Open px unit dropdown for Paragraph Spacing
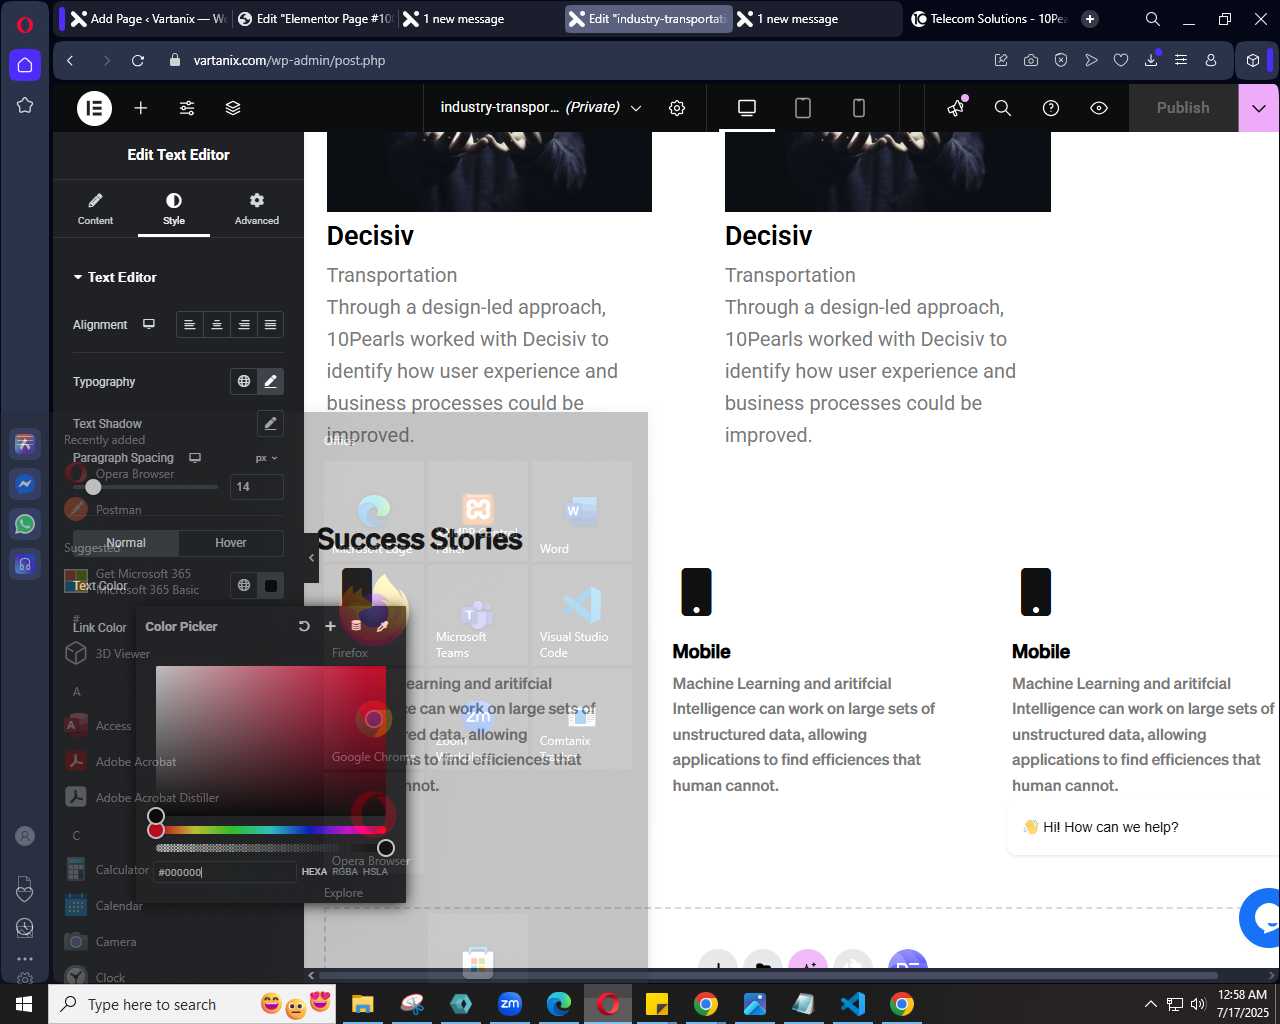The height and width of the screenshot is (1024, 1280). [266, 458]
